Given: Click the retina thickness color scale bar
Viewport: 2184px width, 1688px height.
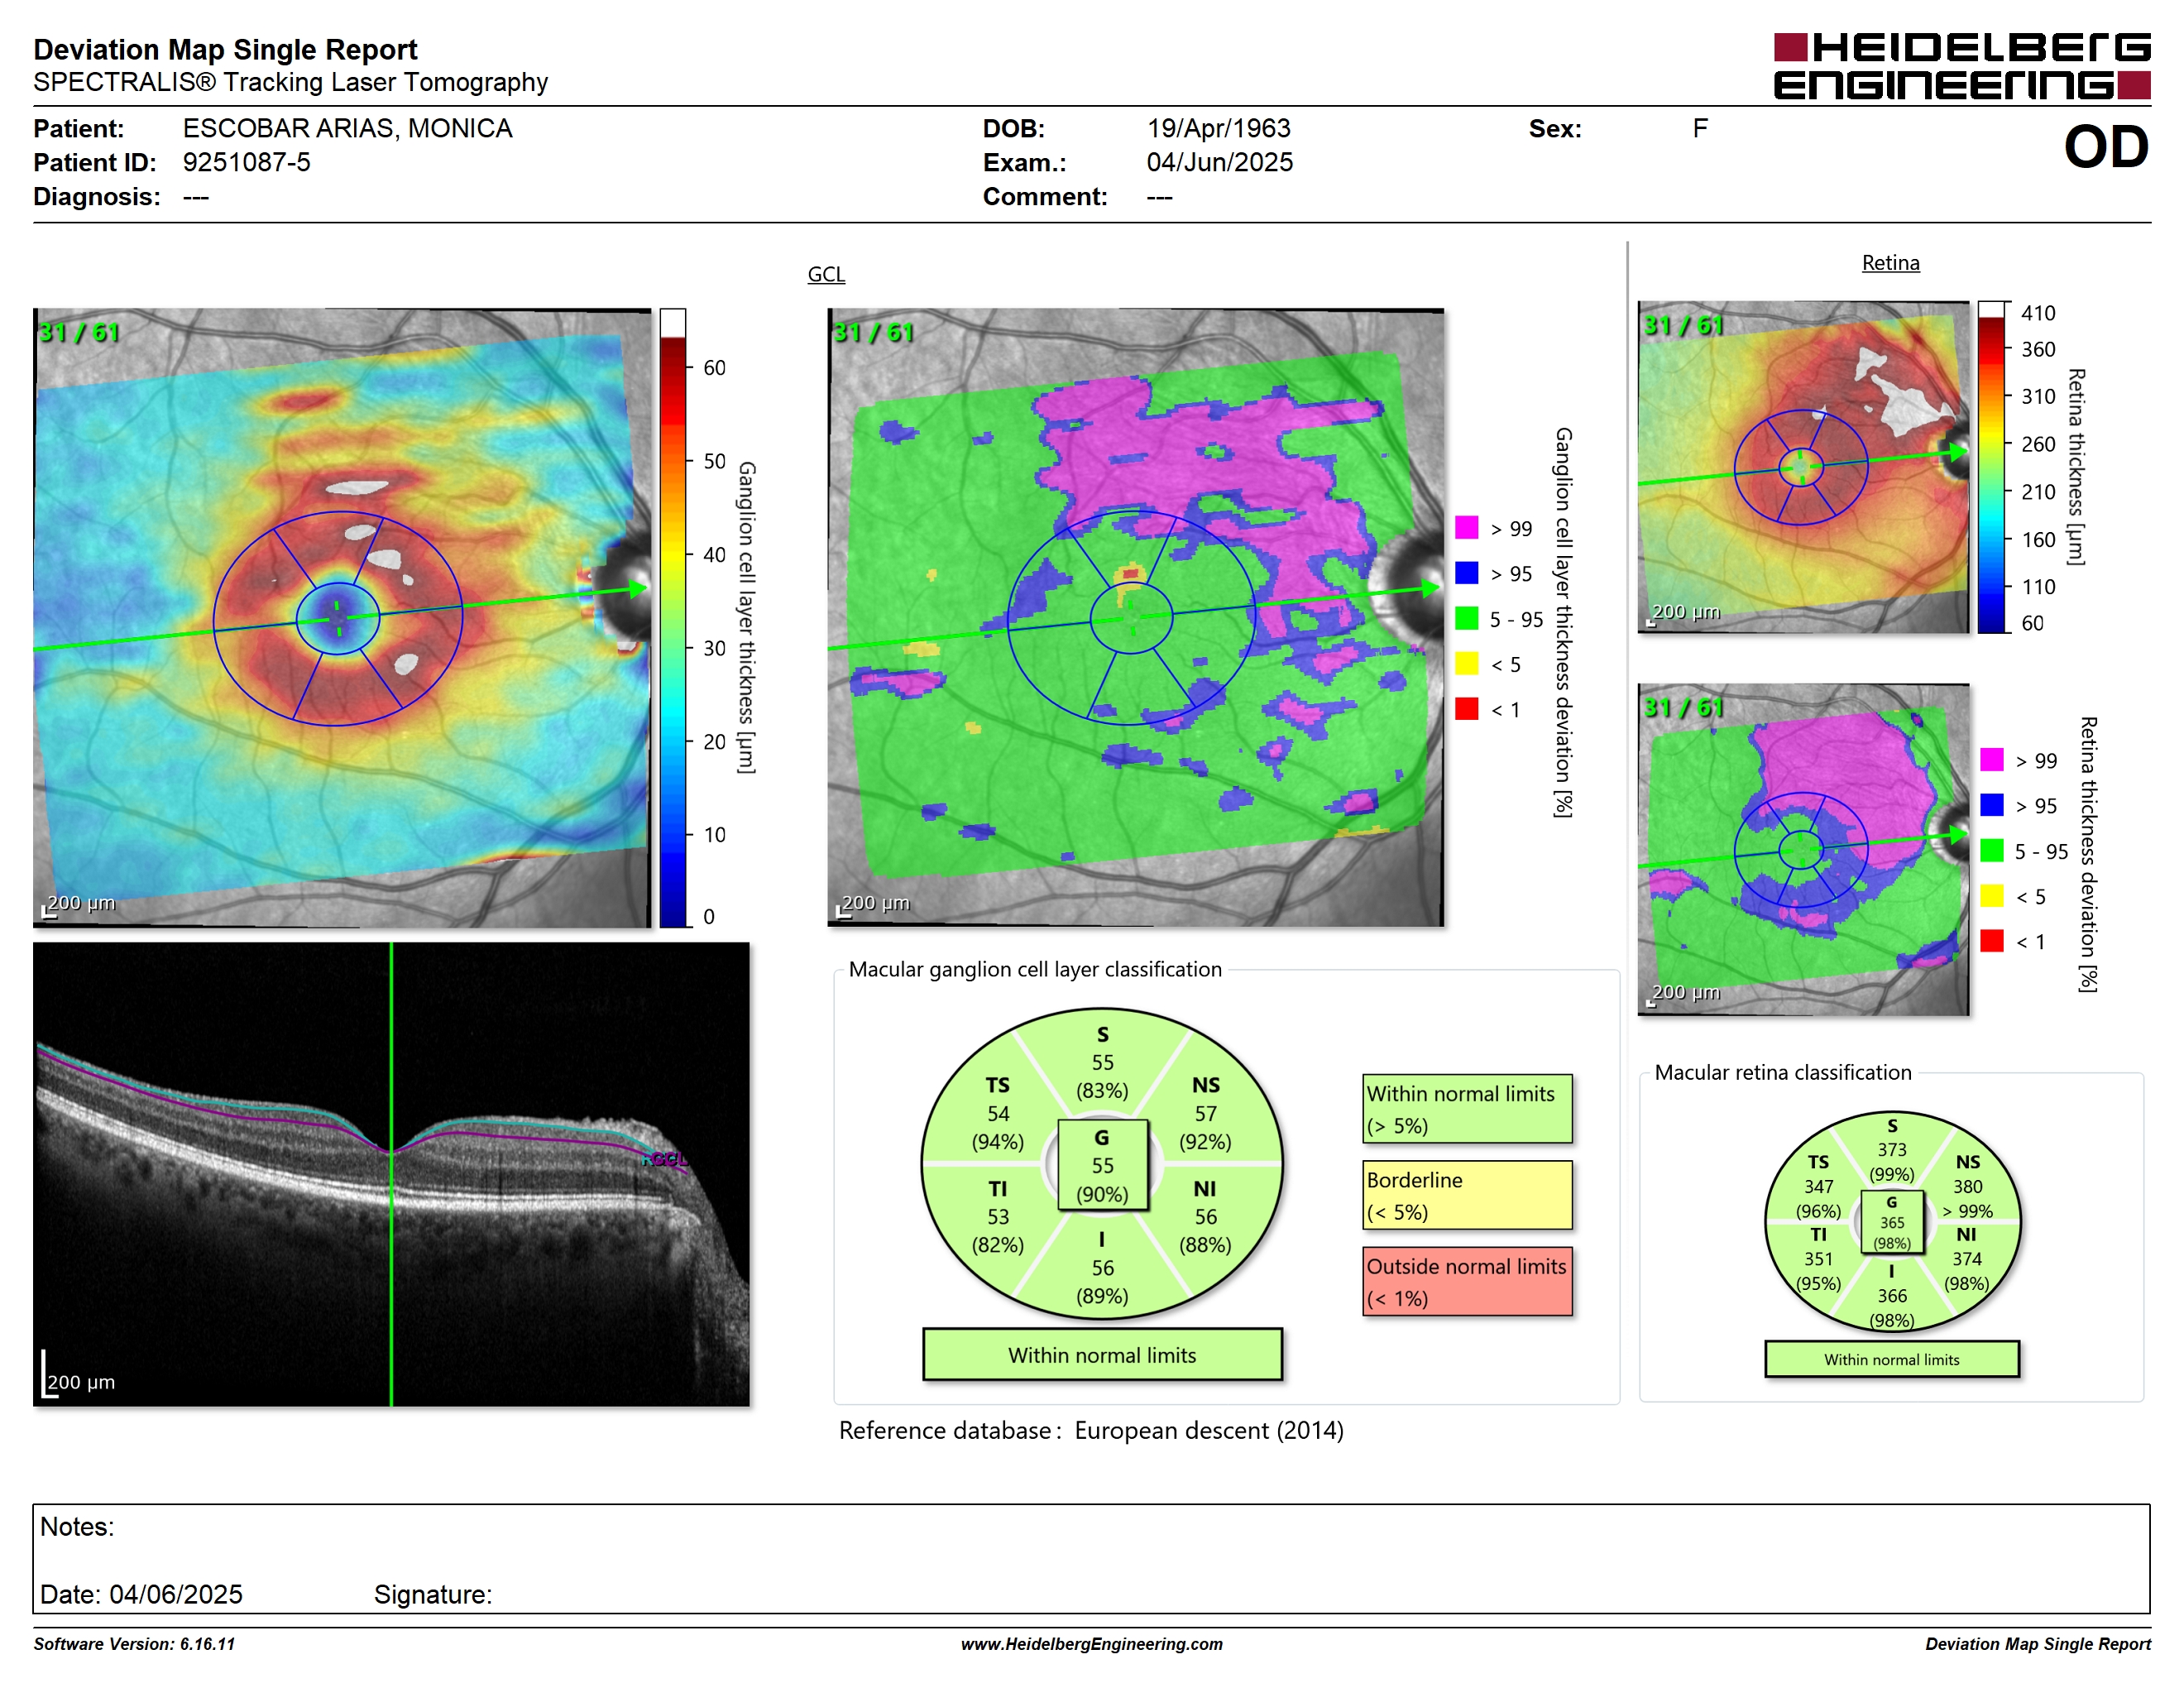Looking at the screenshot, I should tap(1991, 467).
